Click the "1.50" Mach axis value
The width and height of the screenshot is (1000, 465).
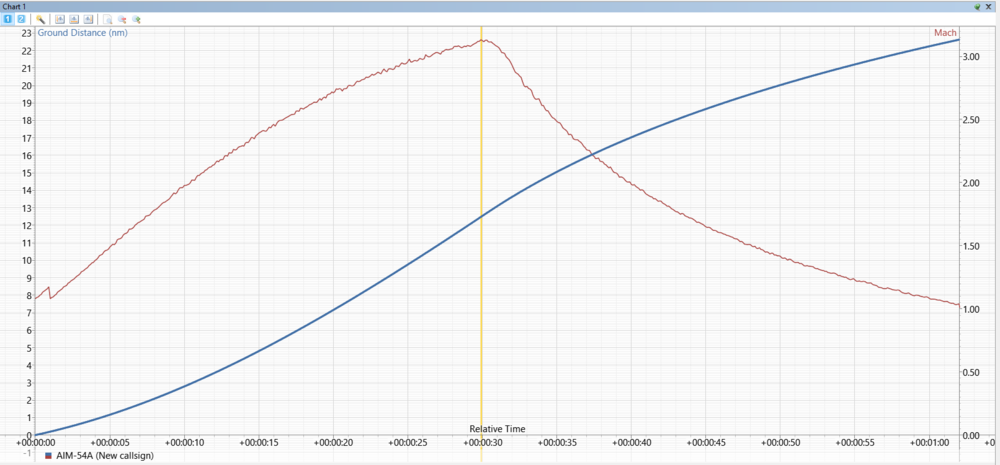tap(971, 246)
